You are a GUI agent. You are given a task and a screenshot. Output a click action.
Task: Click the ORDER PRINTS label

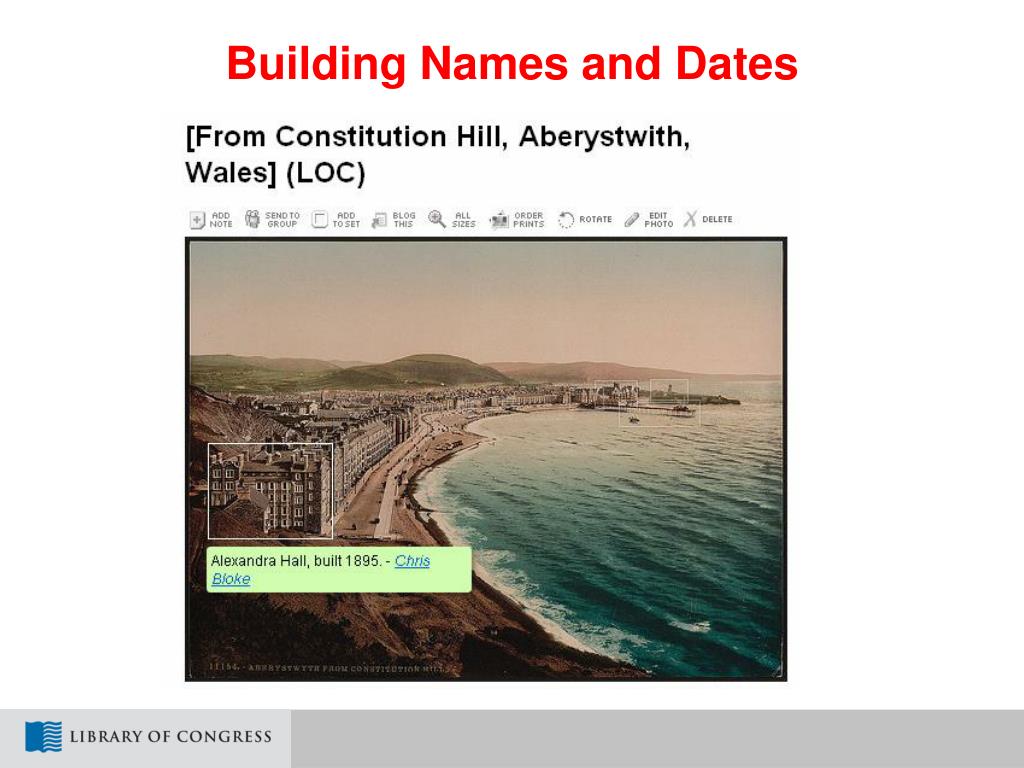tap(528, 219)
